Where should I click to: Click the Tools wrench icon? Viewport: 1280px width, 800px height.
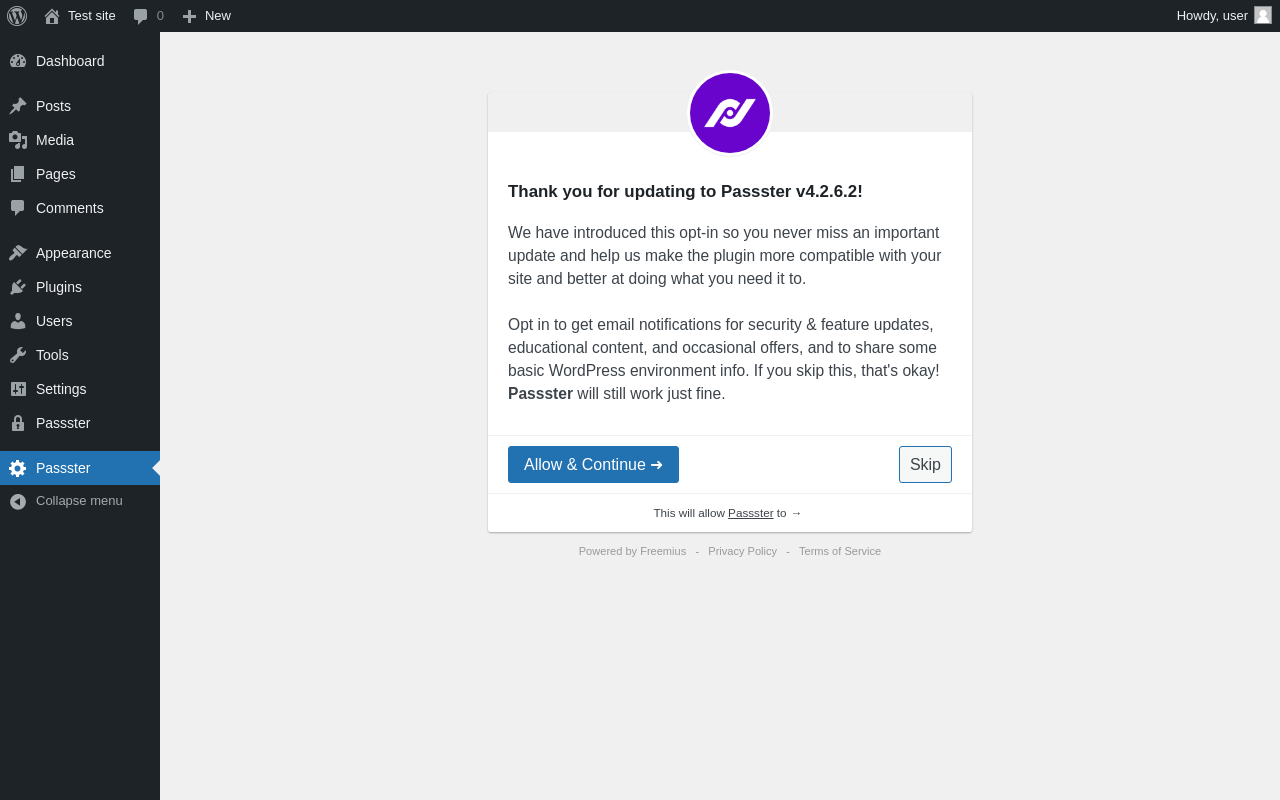(18, 355)
